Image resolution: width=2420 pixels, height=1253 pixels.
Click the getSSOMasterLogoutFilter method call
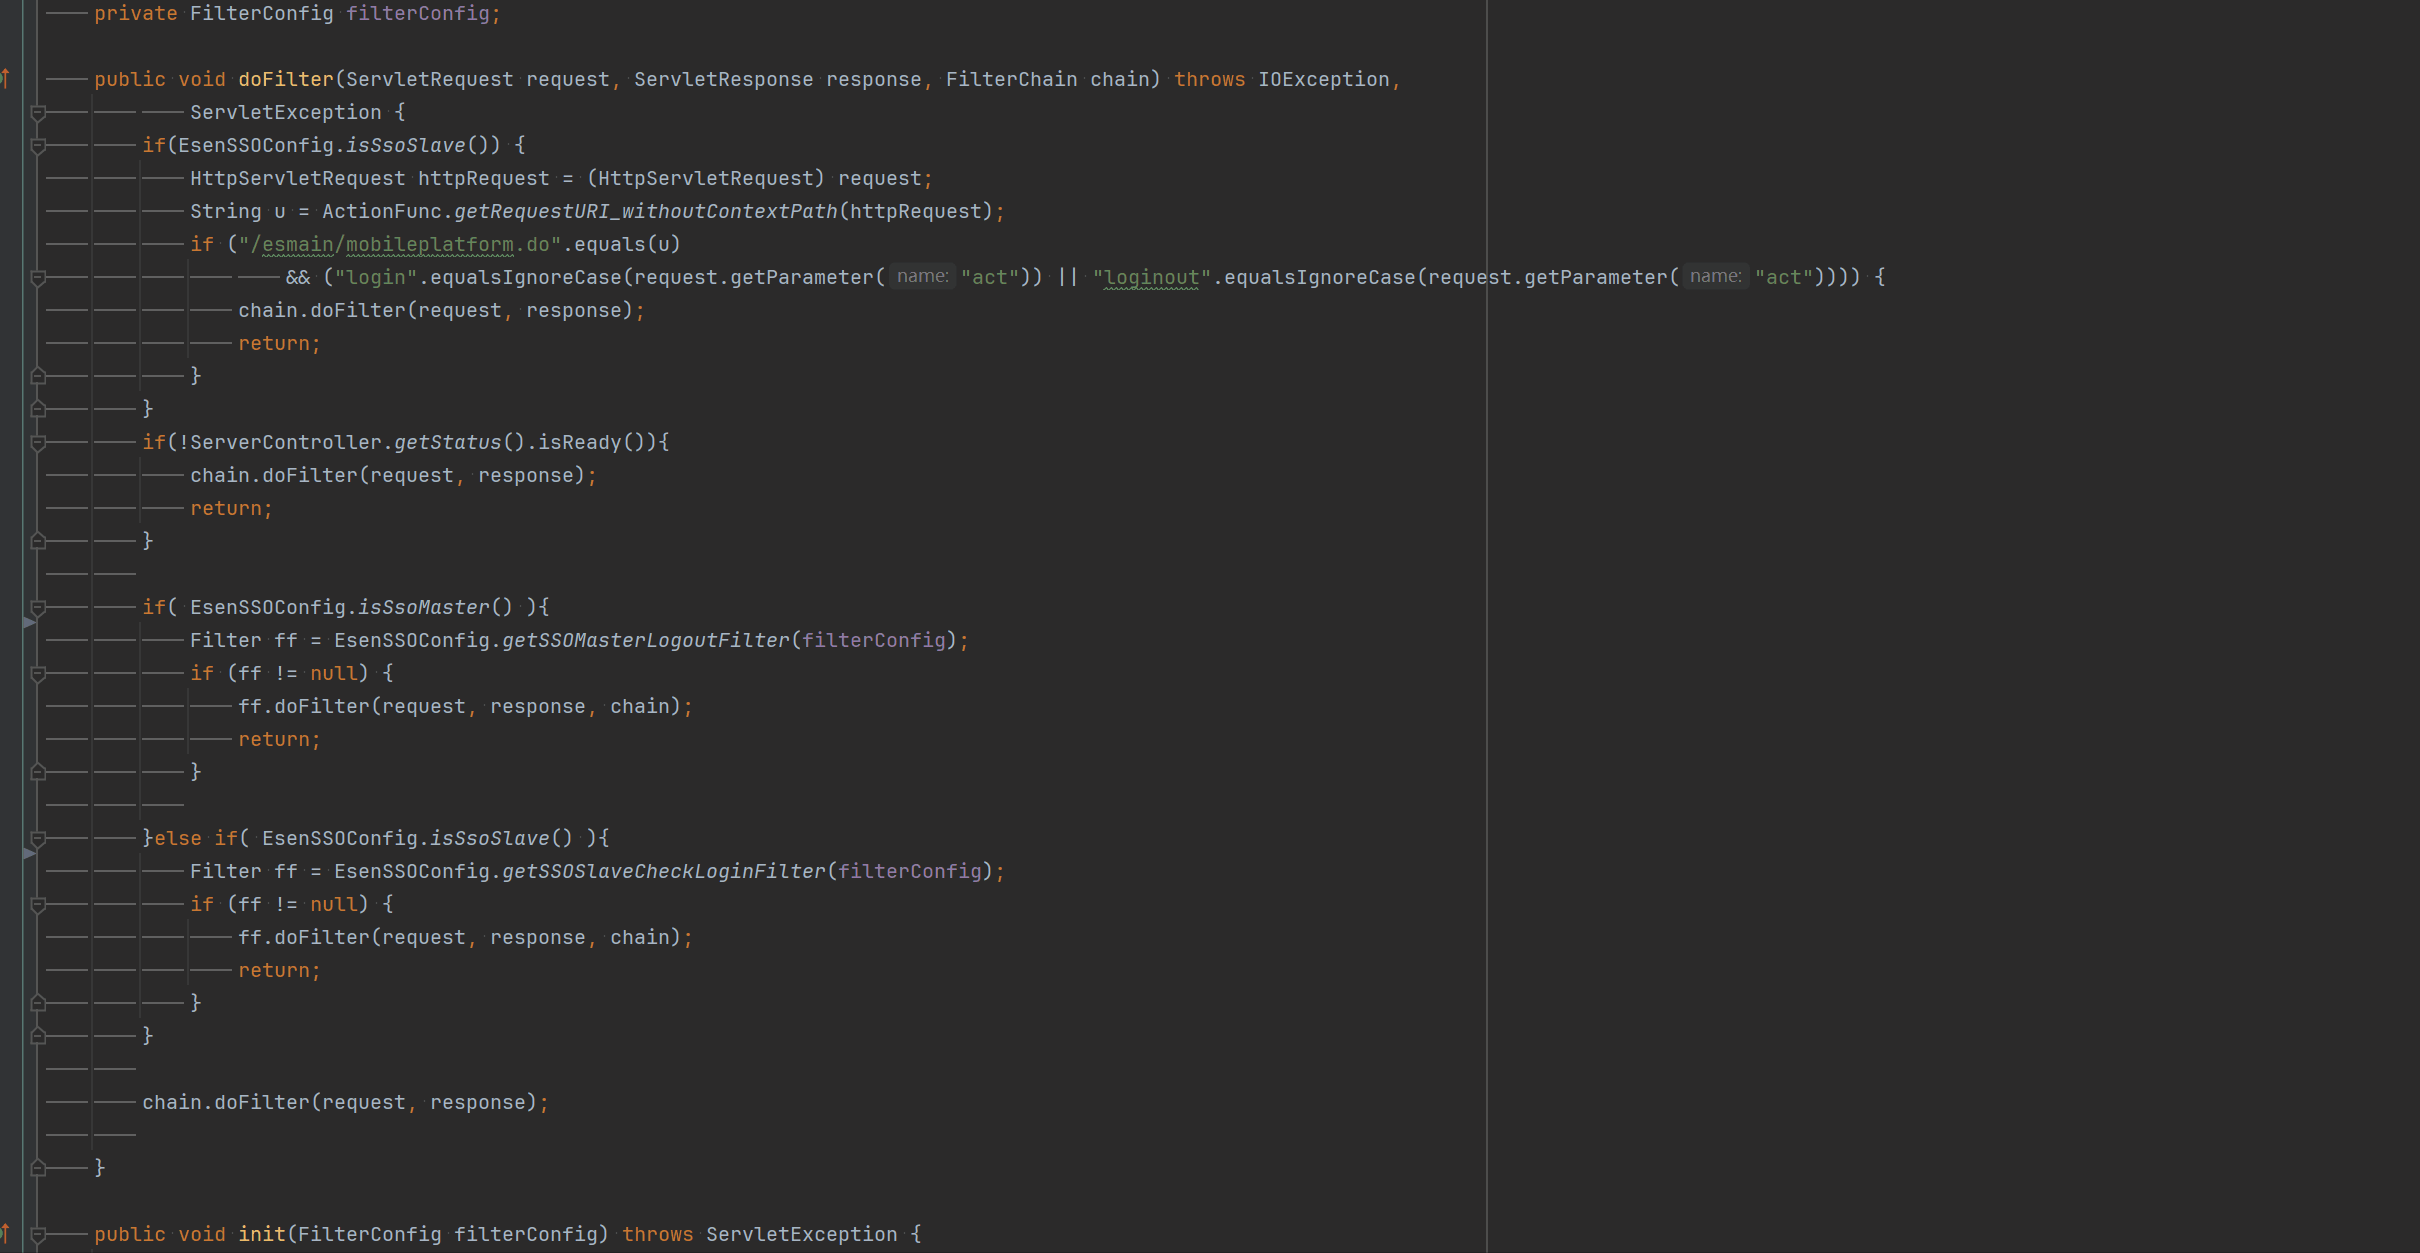645,640
